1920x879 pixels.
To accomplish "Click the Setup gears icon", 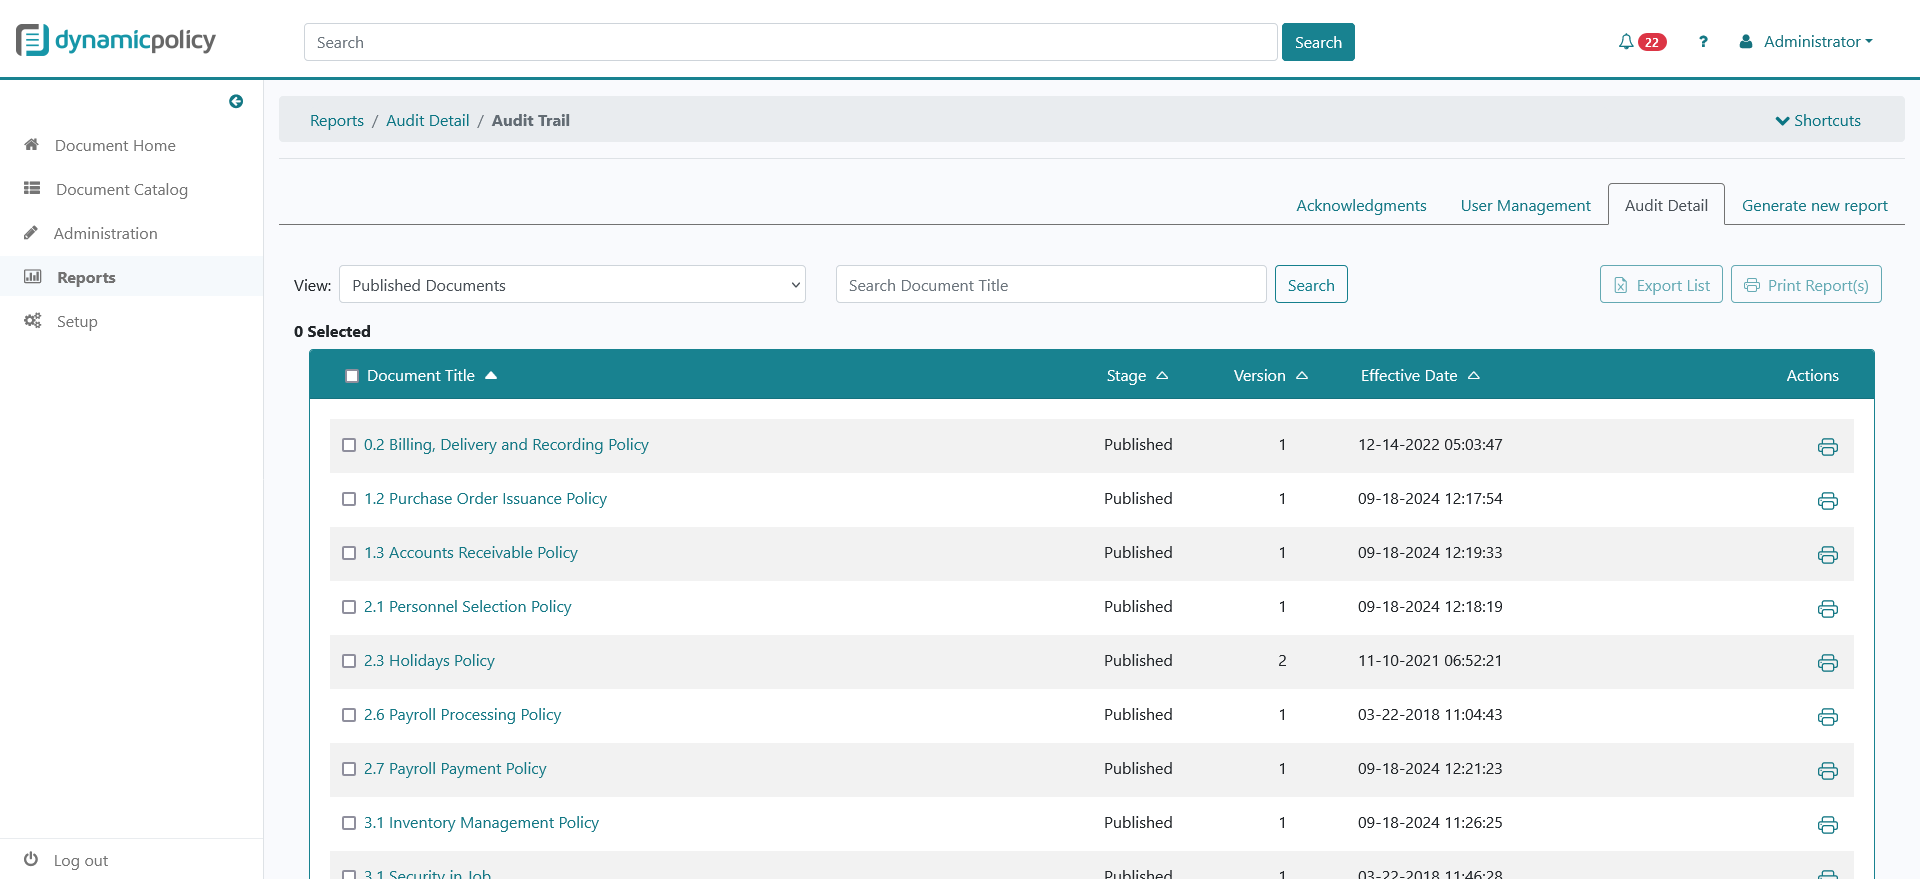I will (x=33, y=321).
